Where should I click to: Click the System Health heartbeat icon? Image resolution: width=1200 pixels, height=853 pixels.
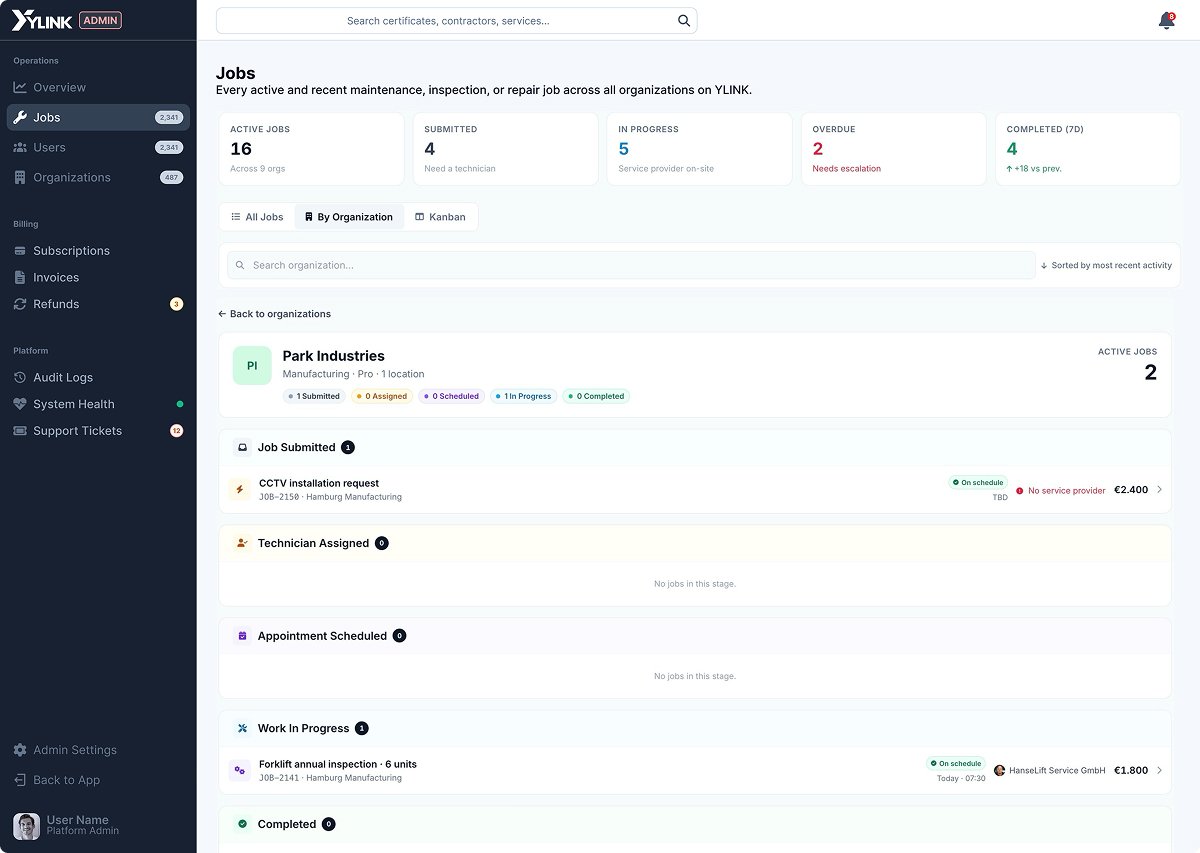click(20, 404)
